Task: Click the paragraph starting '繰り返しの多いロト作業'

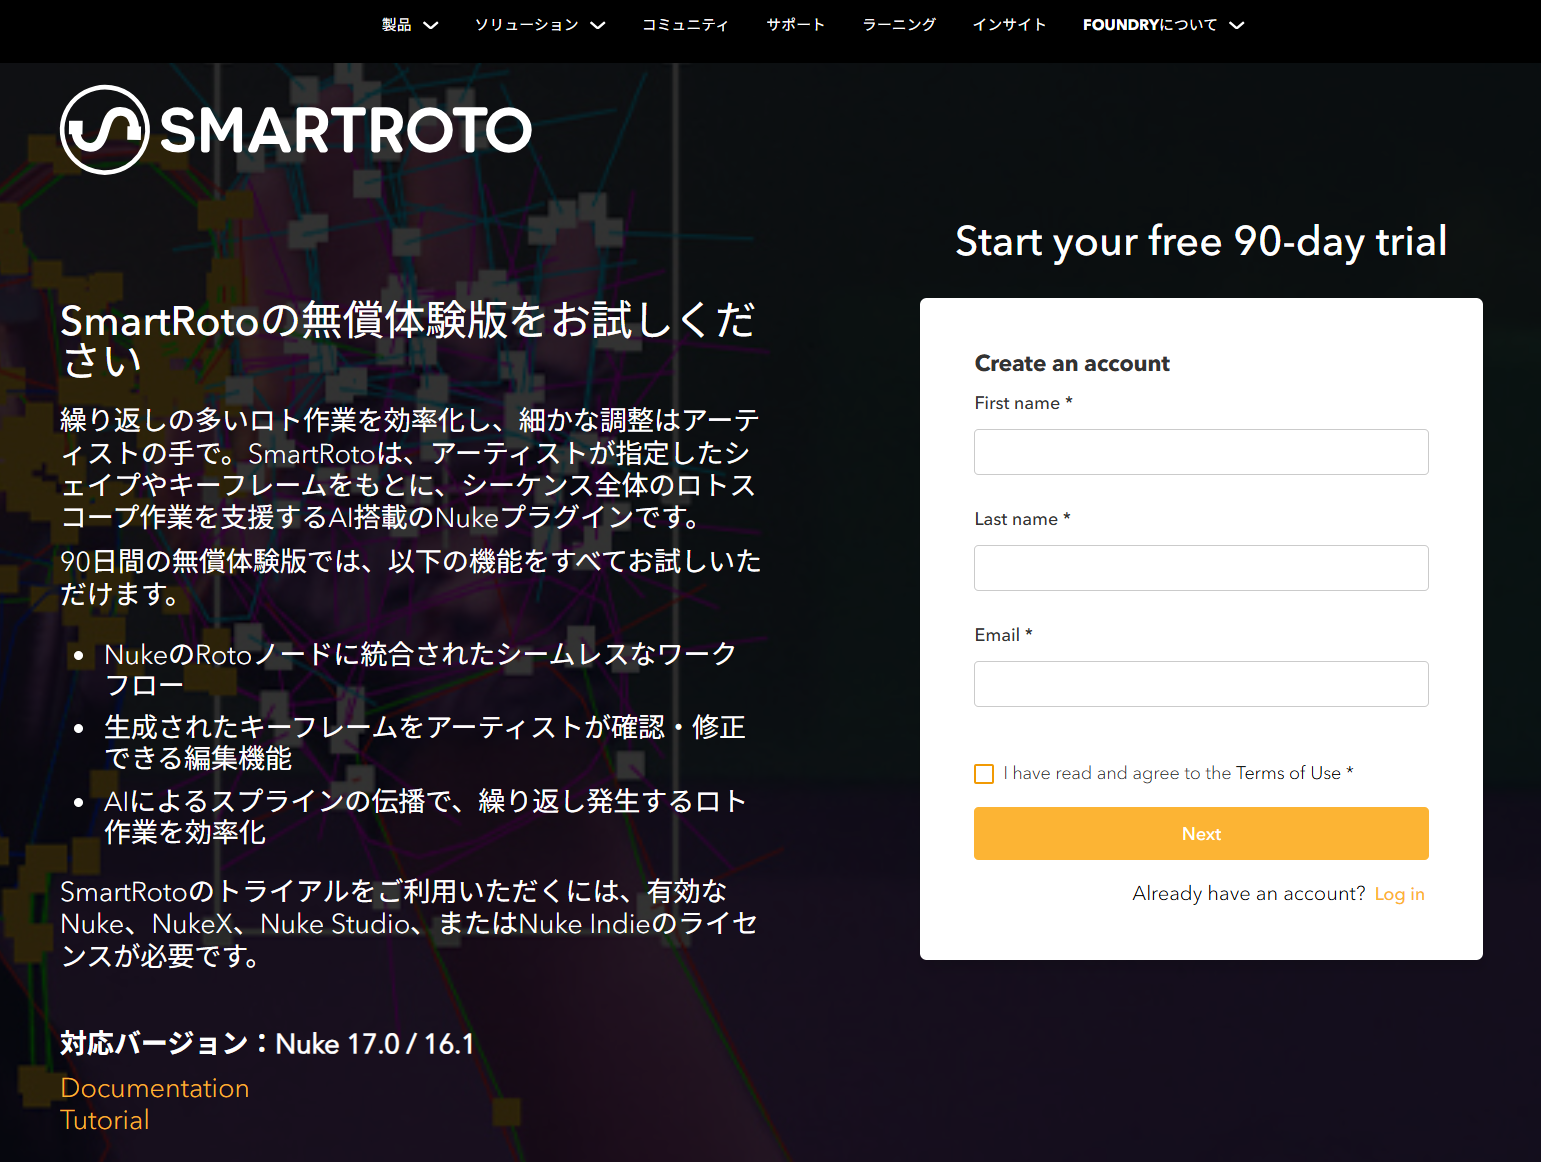Action: (x=410, y=469)
